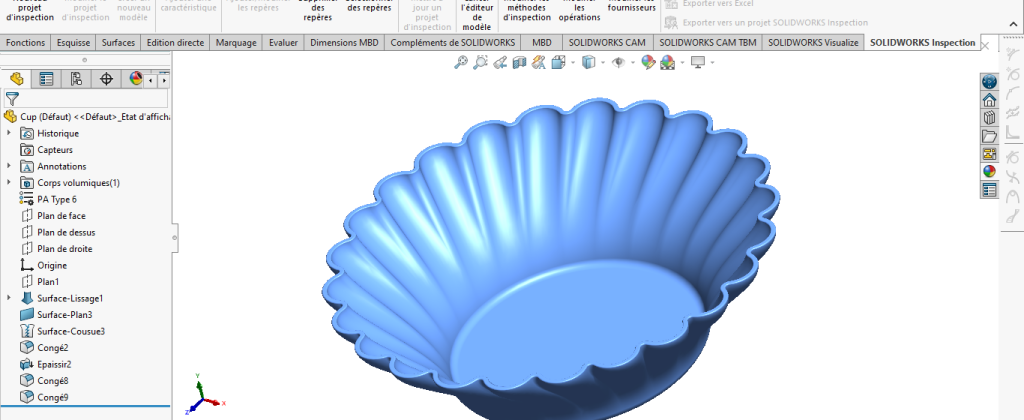Open the Surfaces ribbon tab
1024x420 pixels.
(119, 42)
